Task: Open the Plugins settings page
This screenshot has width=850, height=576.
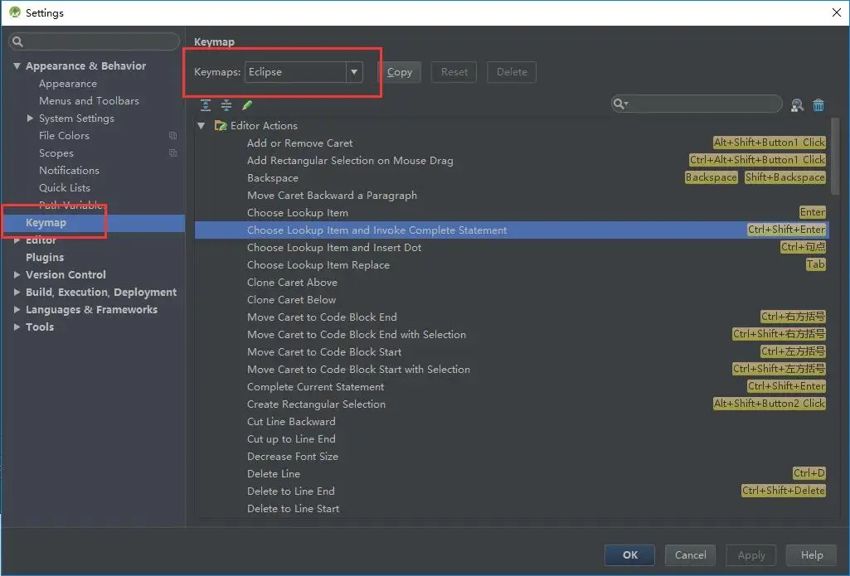Action: 44,257
